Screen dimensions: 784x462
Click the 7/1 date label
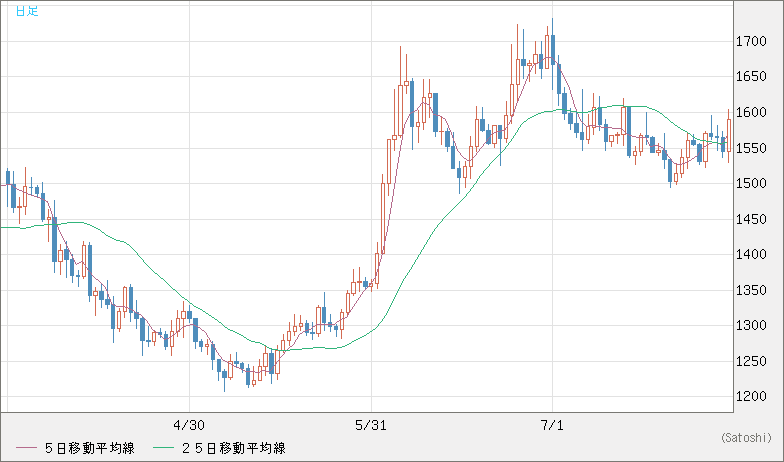point(552,426)
